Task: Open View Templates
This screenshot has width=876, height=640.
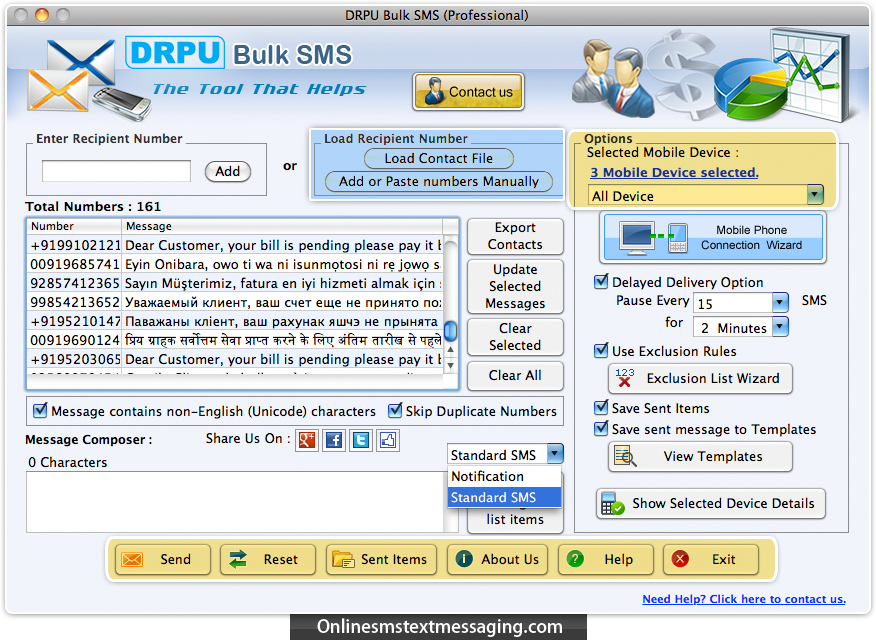Action: (700, 456)
